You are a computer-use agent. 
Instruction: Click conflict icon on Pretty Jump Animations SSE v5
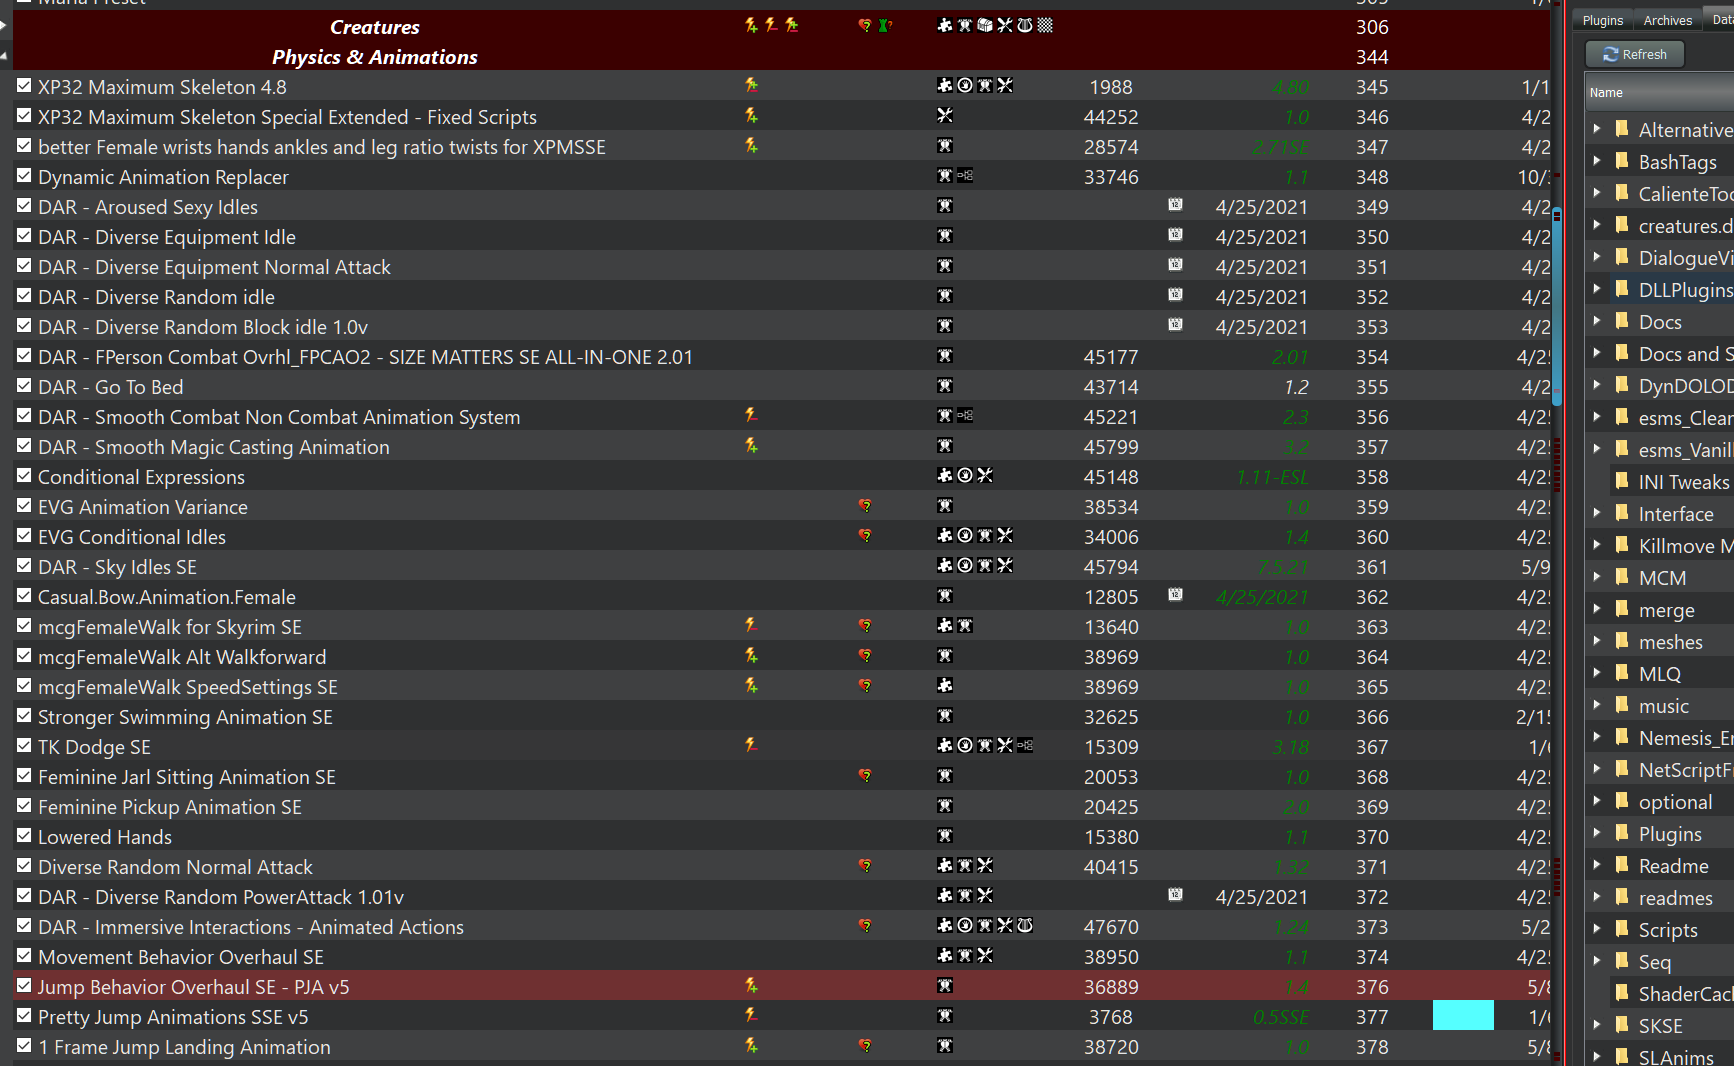[x=751, y=1016]
